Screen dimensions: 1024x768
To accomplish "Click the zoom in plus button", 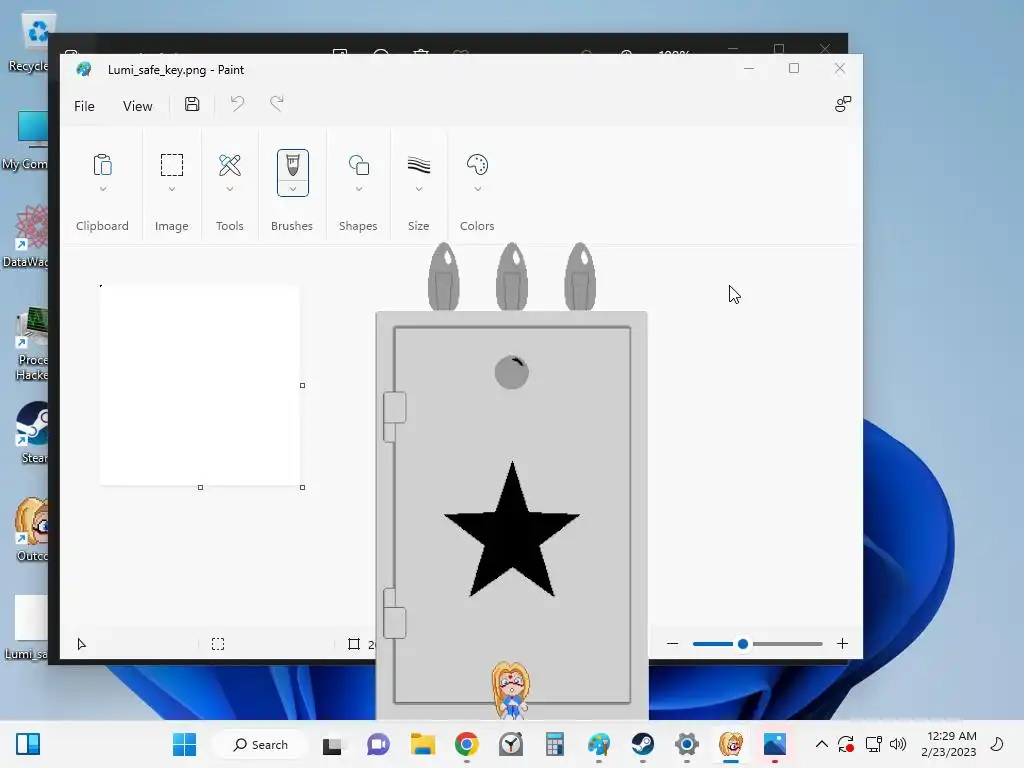I will click(842, 644).
